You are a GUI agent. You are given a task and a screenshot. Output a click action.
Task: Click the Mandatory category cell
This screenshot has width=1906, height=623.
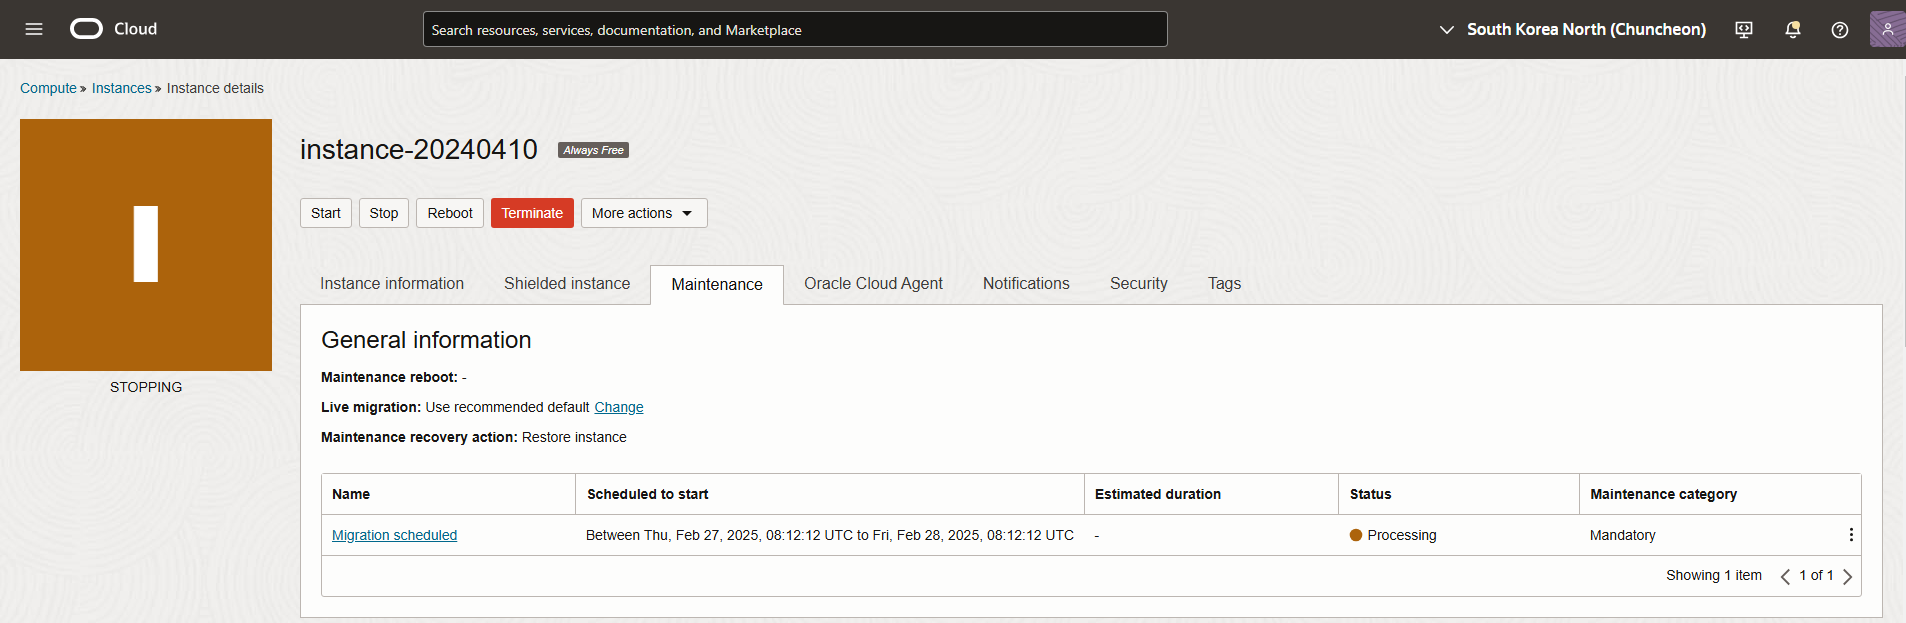[x=1623, y=535]
